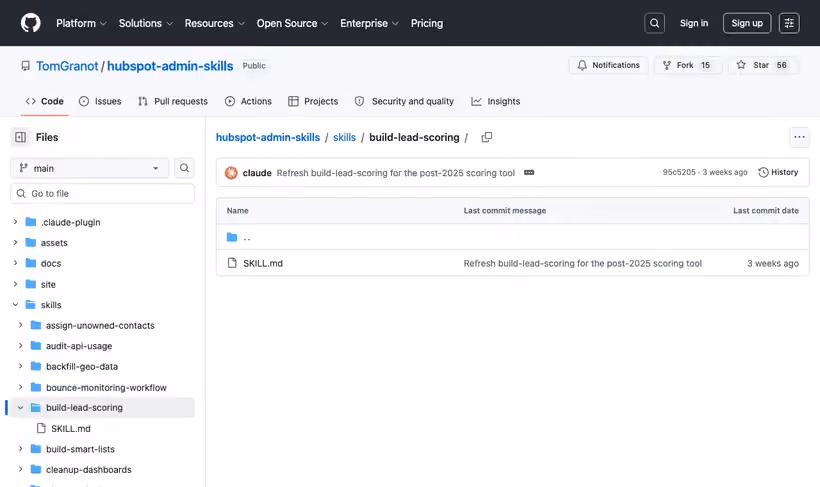The width and height of the screenshot is (820, 487).
Task: Click the search files magnifier button
Action: (184, 168)
